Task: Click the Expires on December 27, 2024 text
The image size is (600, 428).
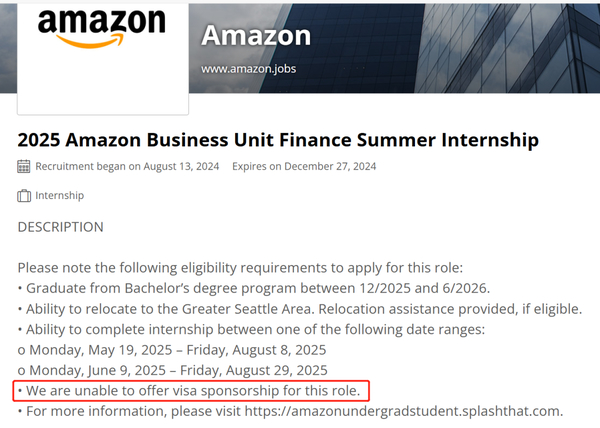Action: point(304,166)
